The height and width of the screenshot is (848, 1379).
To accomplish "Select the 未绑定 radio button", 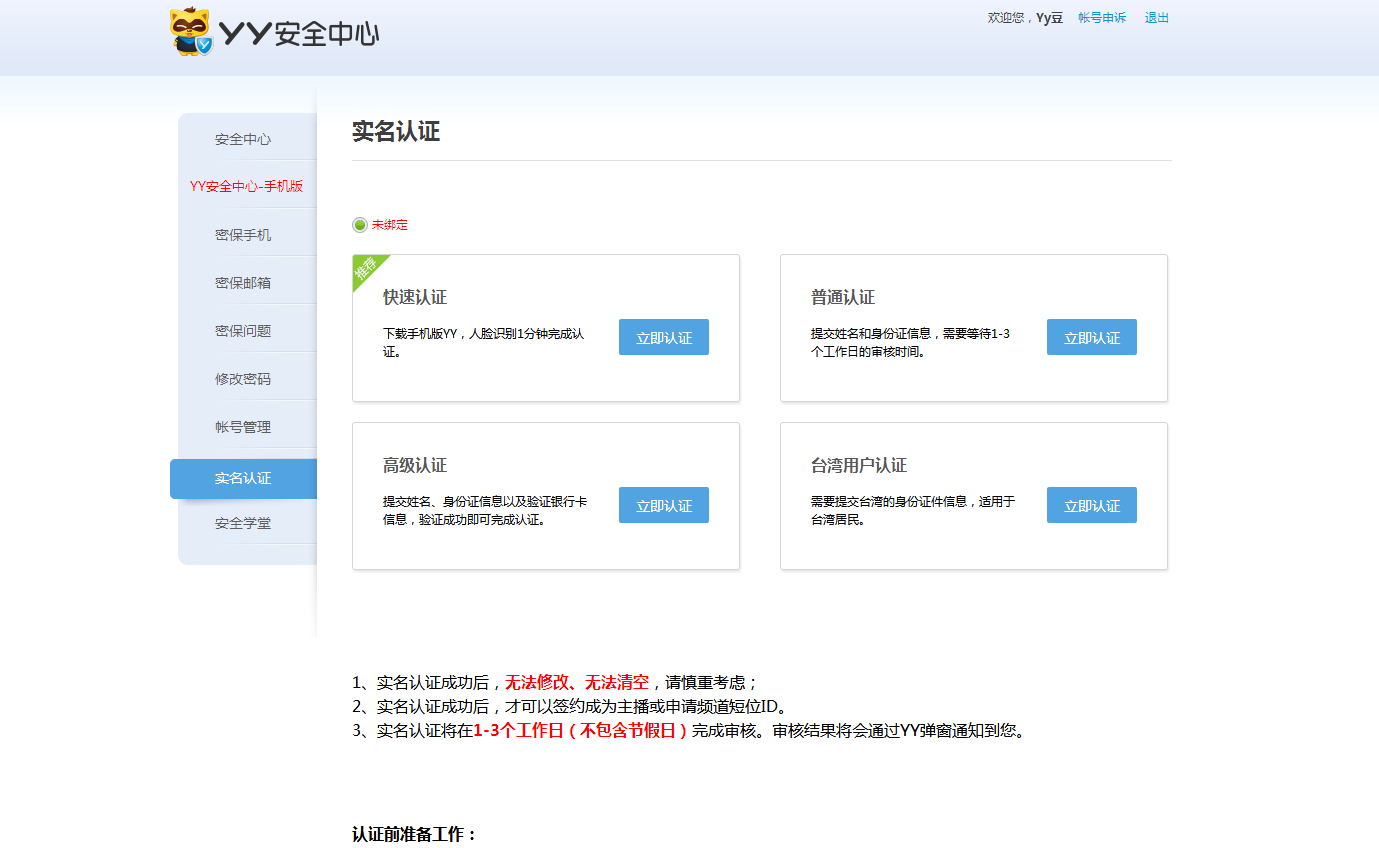I will (359, 224).
